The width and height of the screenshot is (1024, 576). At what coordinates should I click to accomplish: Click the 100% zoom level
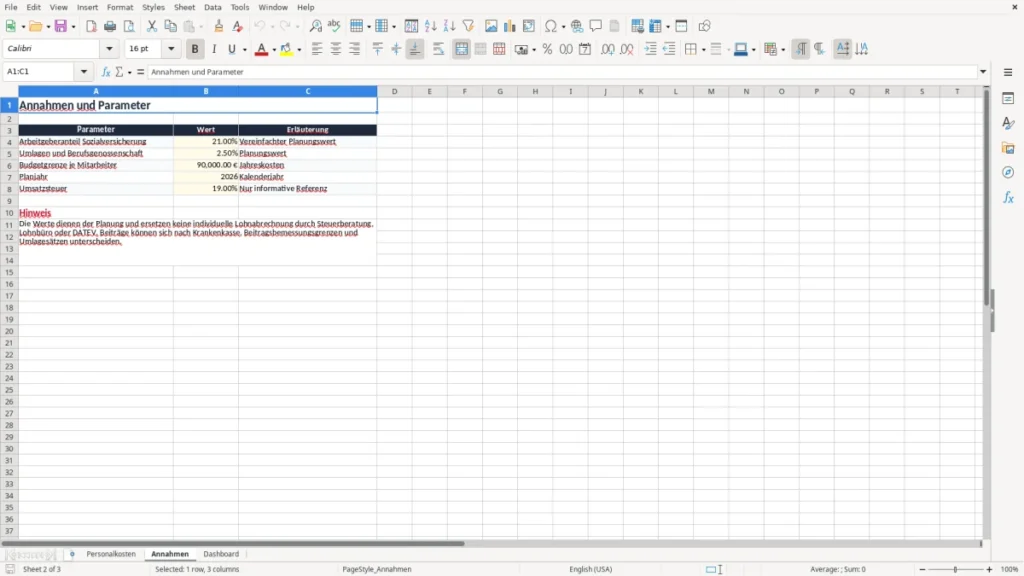[x=1010, y=569]
